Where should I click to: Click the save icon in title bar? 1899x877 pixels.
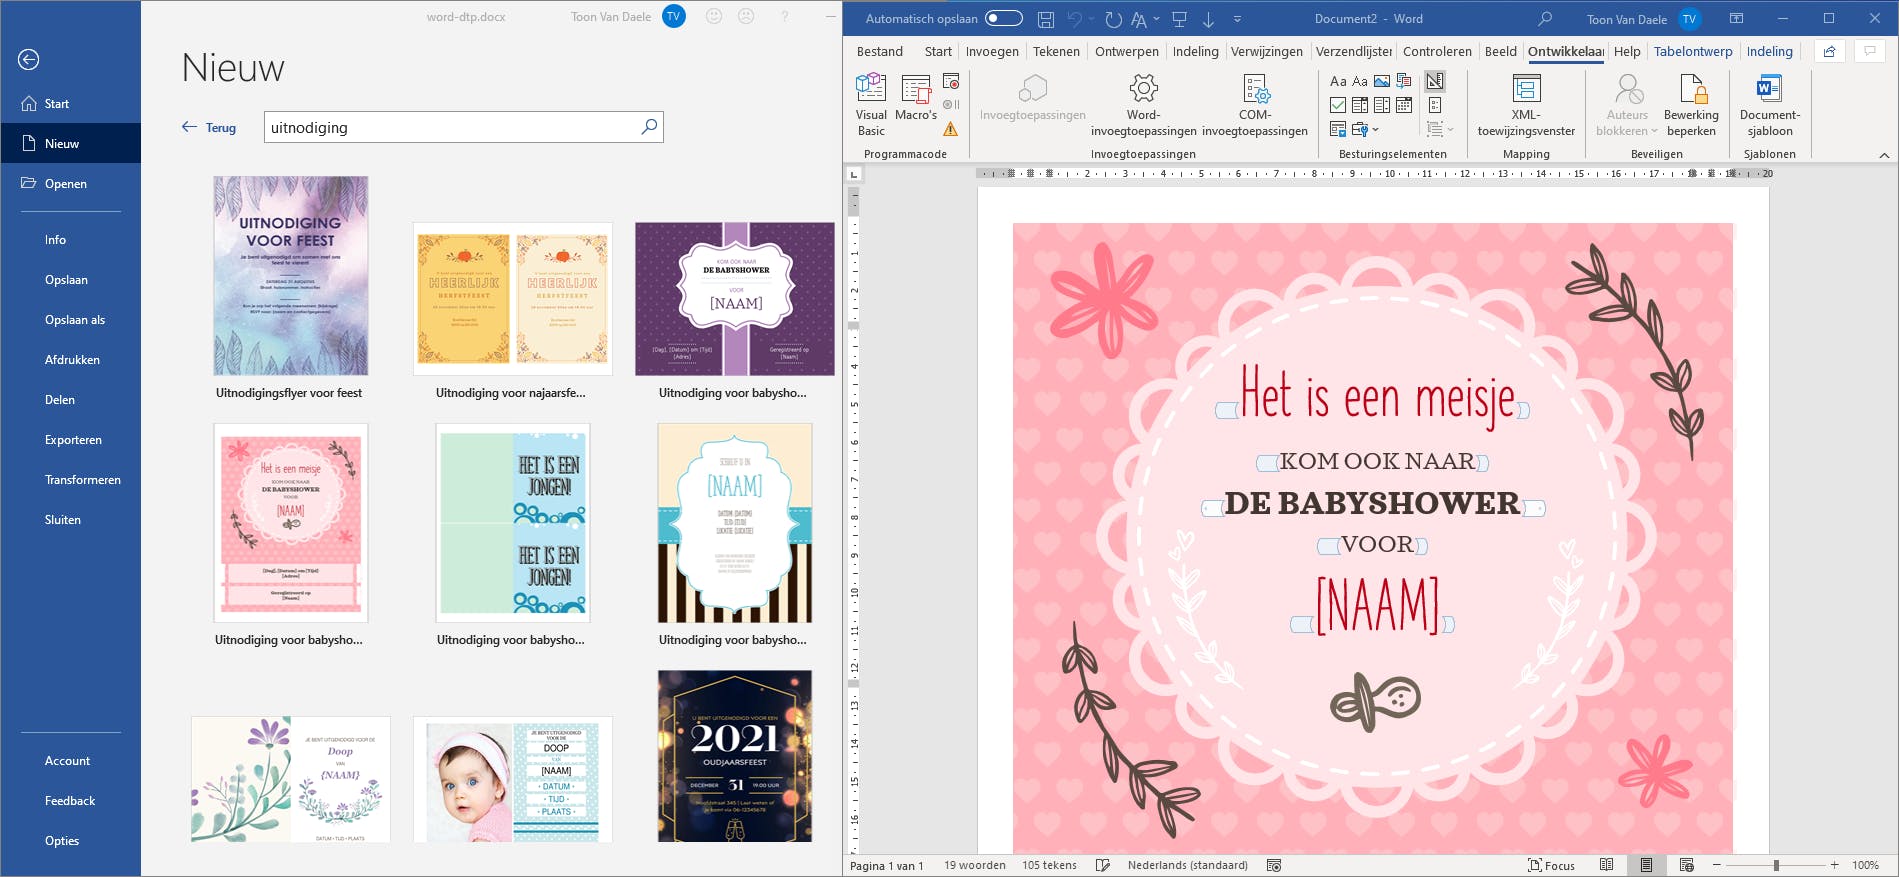1045,19
